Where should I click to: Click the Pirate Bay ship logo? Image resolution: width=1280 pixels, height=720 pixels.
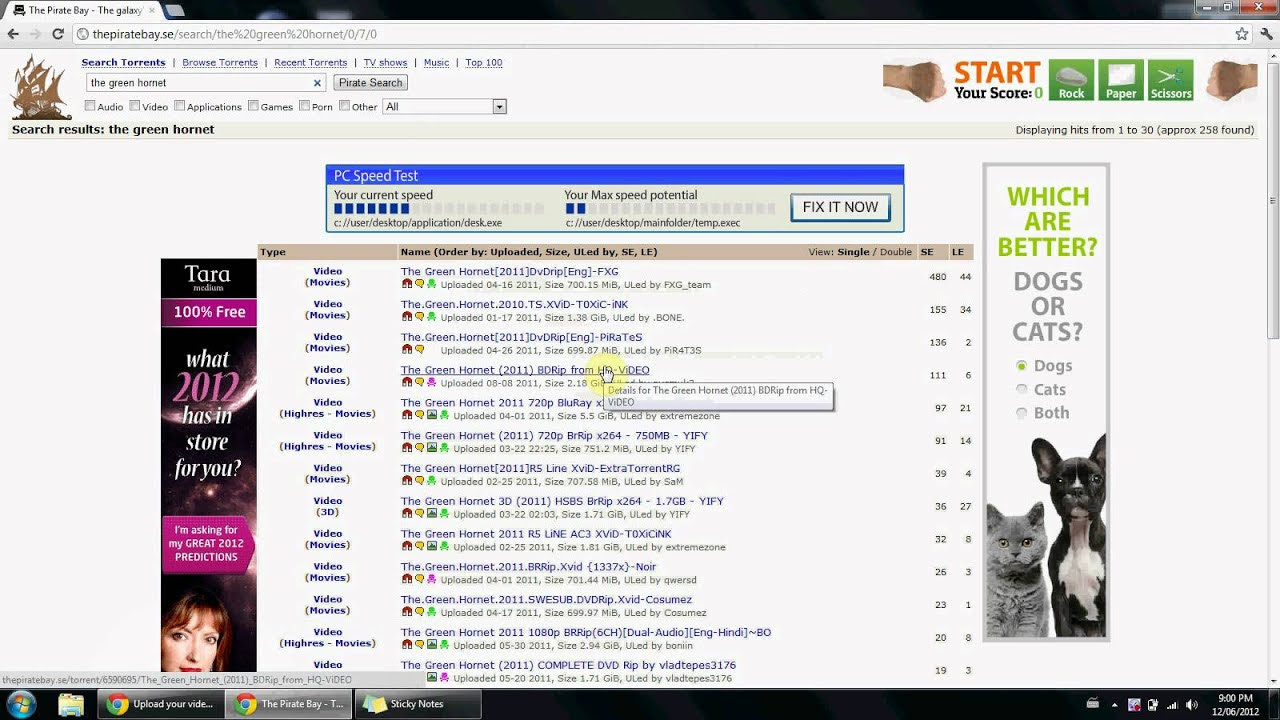click(x=41, y=87)
